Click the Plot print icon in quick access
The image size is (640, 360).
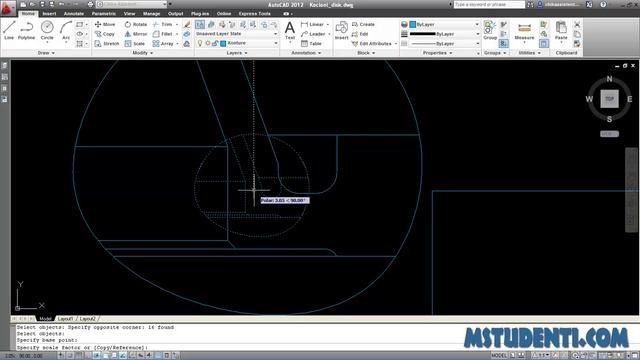pyautogui.click(x=90, y=4)
